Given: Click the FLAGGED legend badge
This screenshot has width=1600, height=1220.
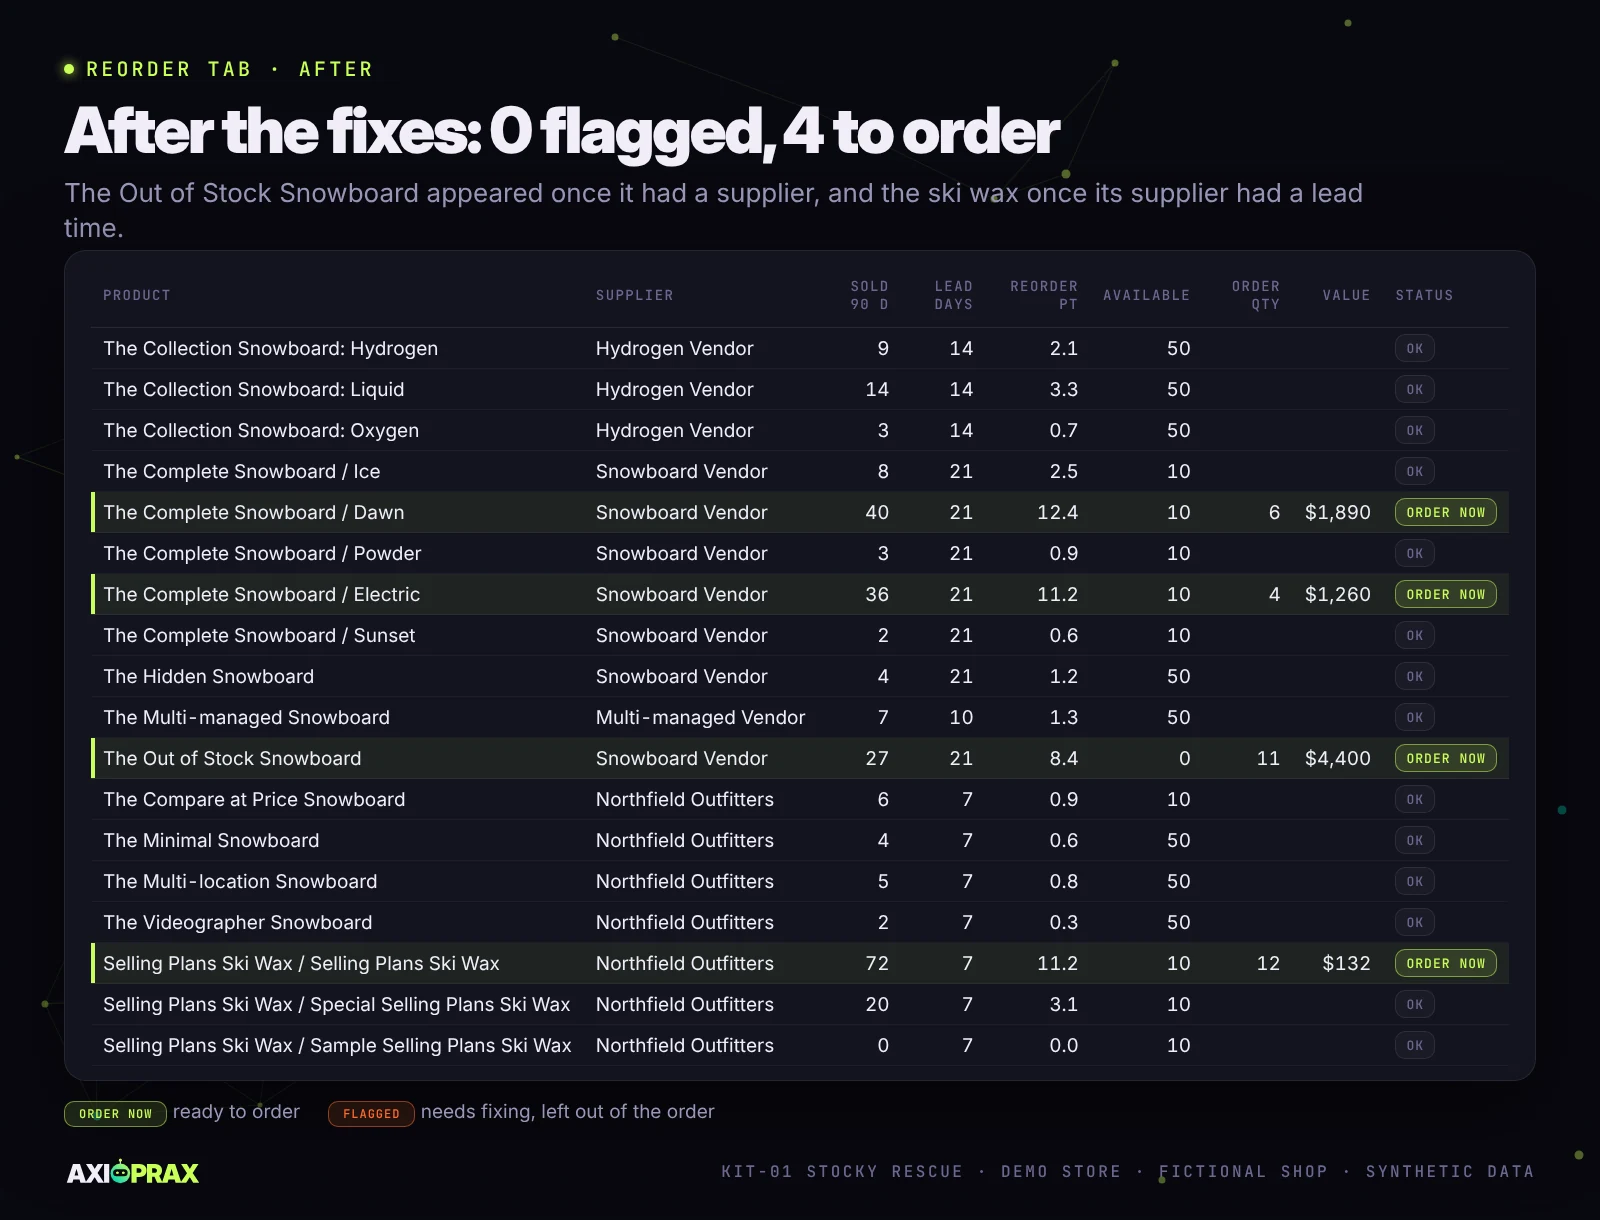Looking at the screenshot, I should coord(371,1113).
